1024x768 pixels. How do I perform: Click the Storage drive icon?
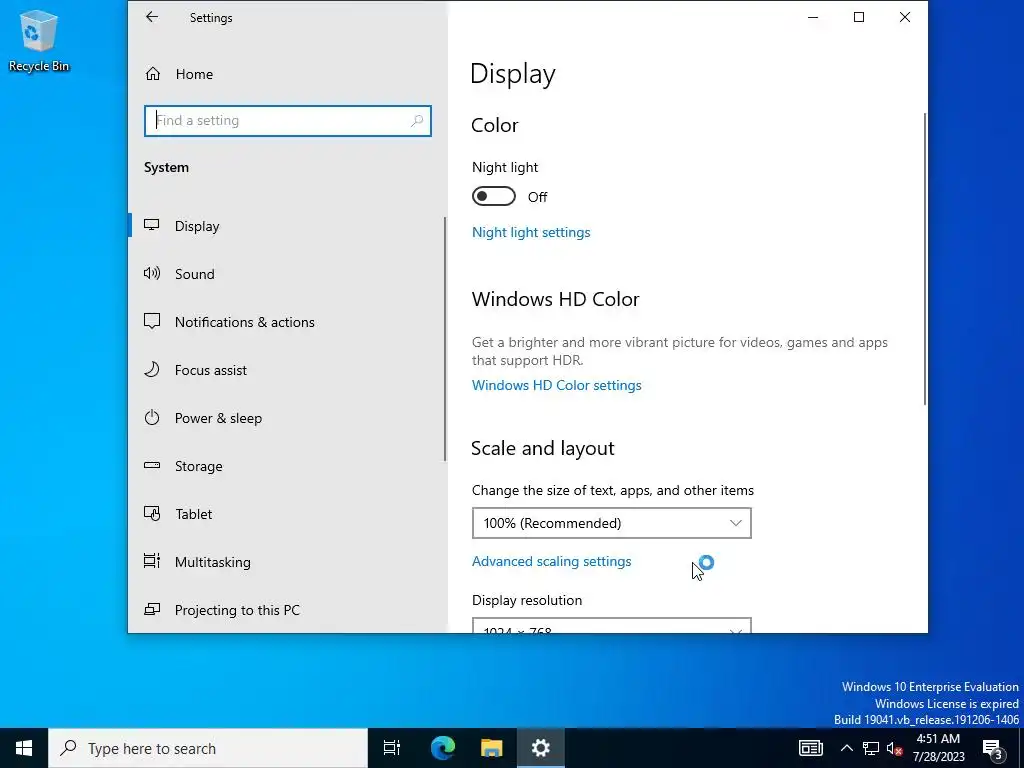click(152, 466)
